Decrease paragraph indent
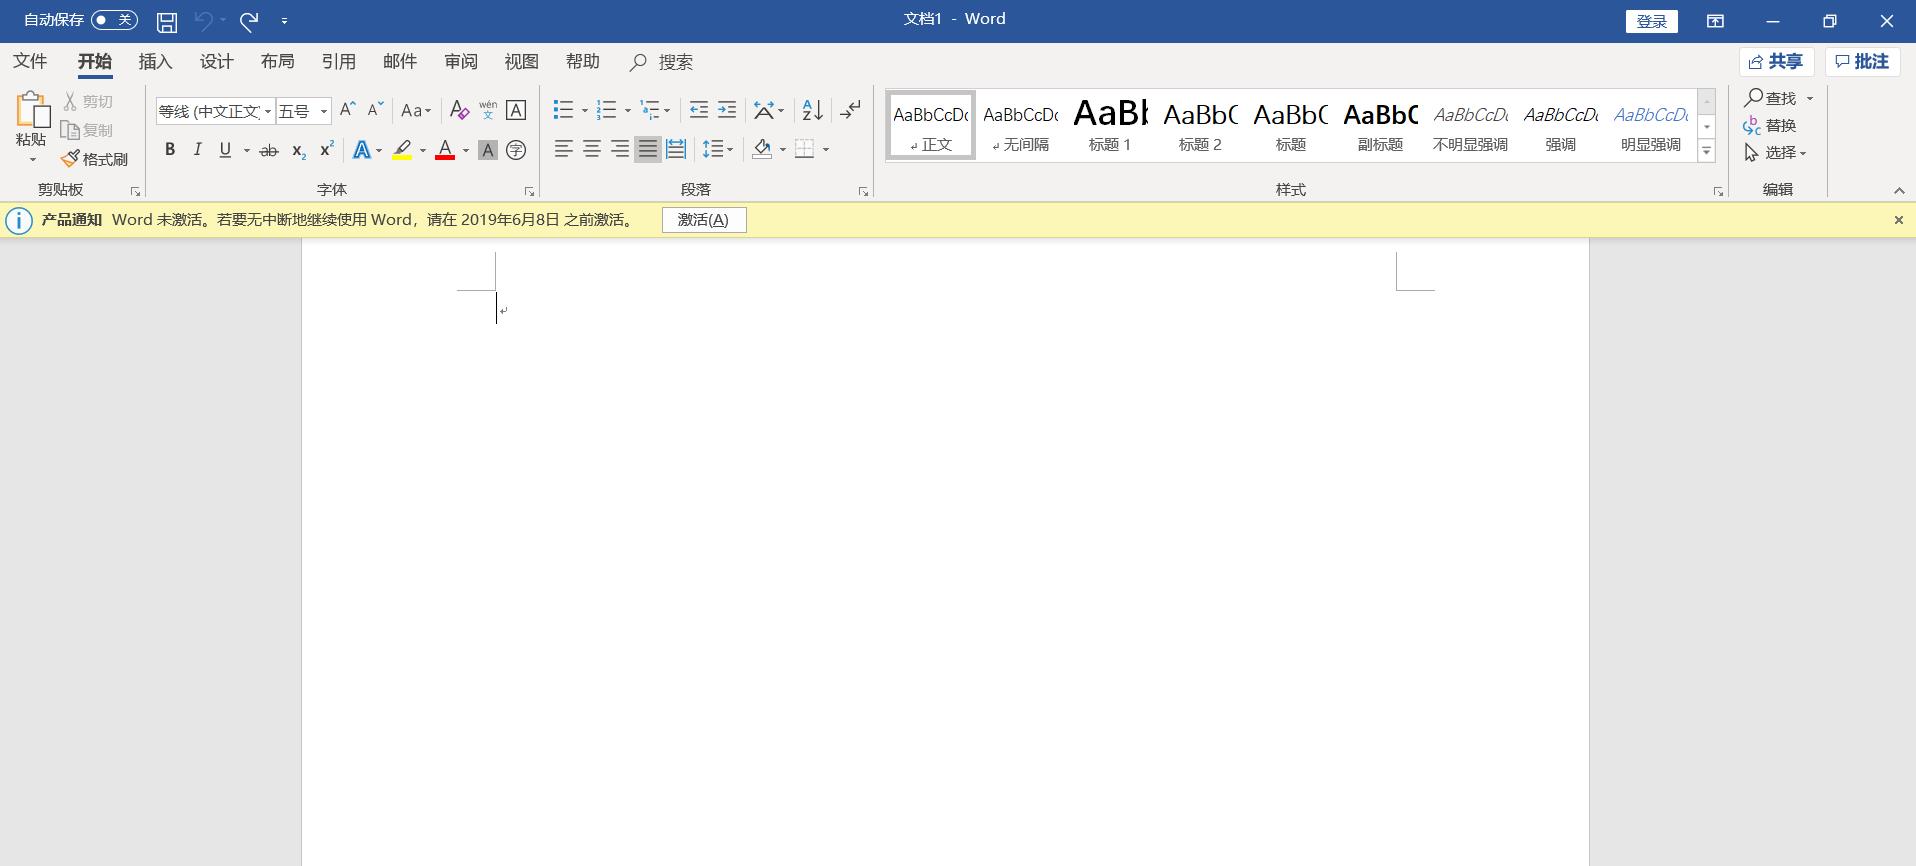Viewport: 1916px width, 866px height. (x=699, y=110)
